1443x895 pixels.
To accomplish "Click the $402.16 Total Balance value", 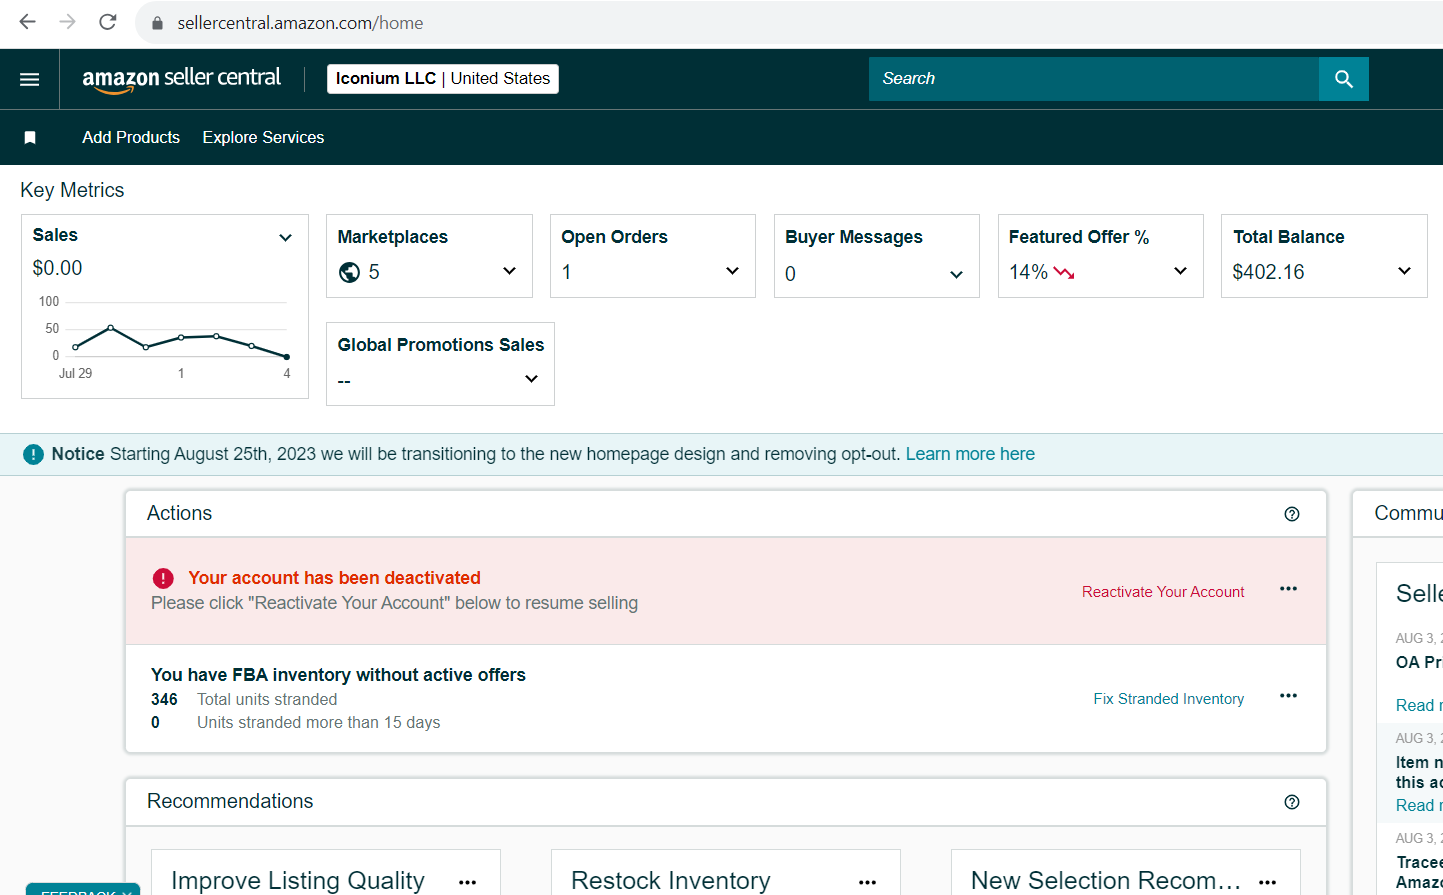I will point(1268,272).
